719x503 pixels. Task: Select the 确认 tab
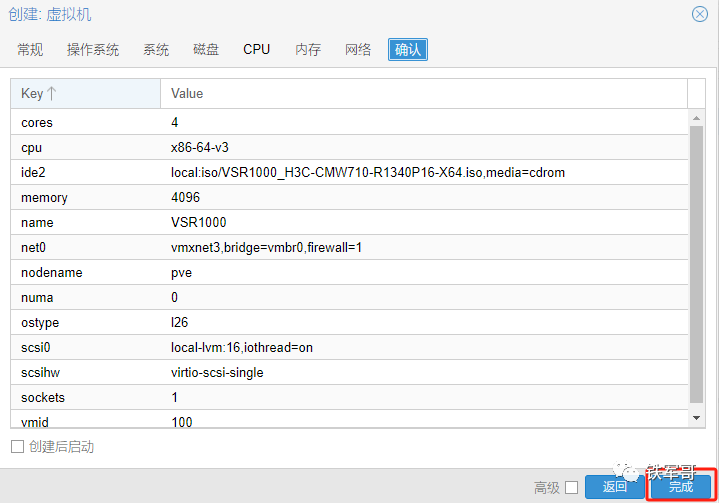408,50
